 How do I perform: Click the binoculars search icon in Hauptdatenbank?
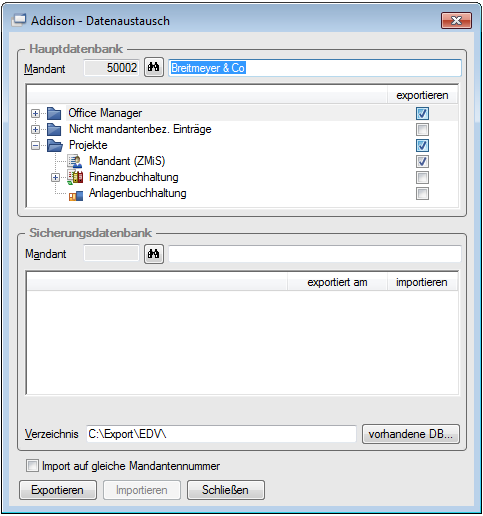(x=154, y=67)
